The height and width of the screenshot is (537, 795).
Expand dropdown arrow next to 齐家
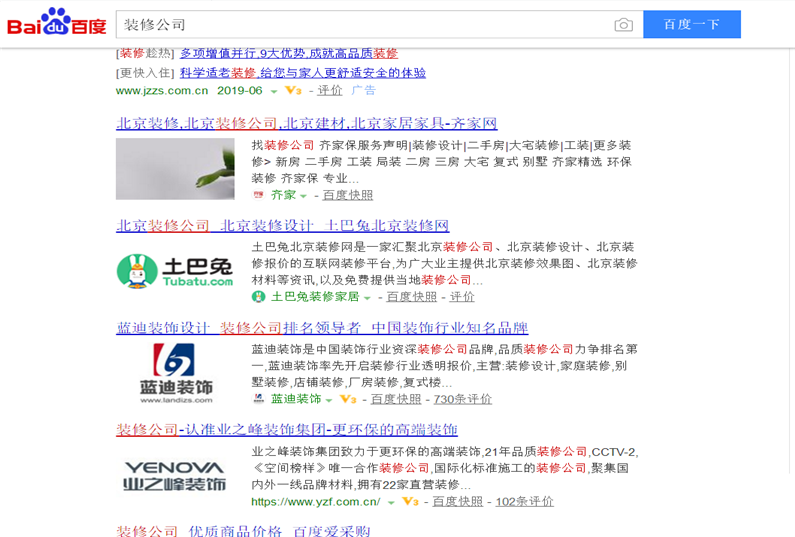coord(303,196)
